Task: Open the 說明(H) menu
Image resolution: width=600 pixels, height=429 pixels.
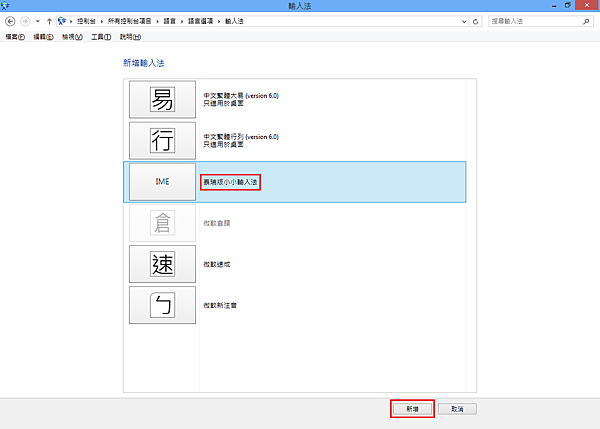Action: 130,37
